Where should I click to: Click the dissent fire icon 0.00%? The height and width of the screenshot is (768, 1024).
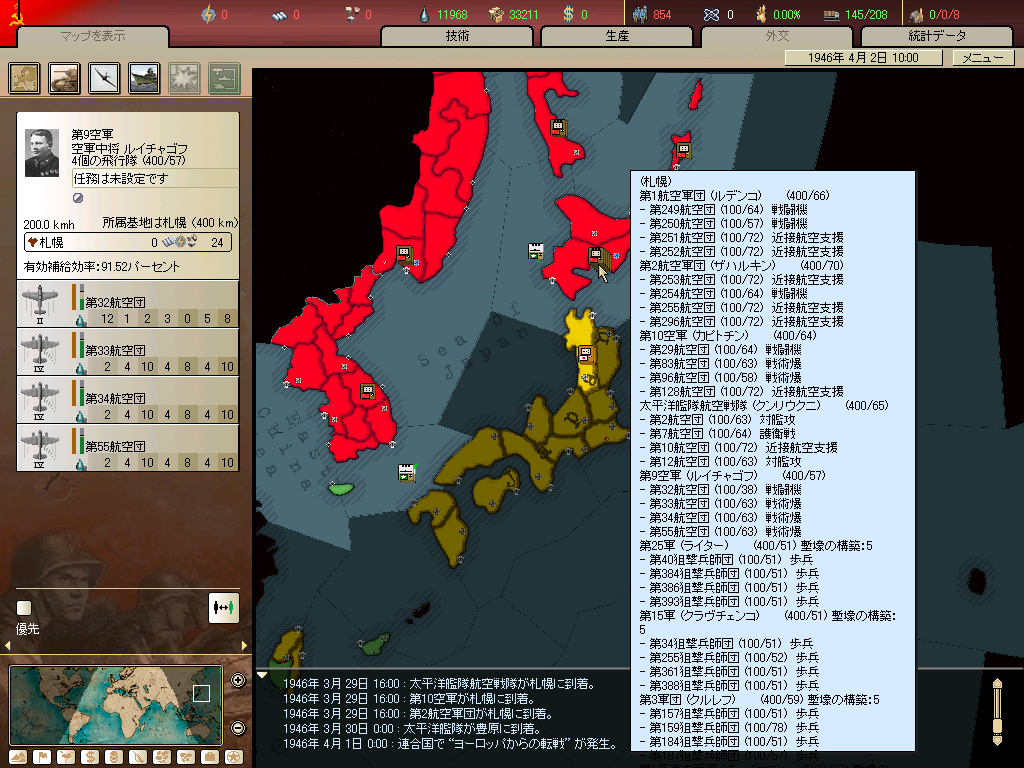(761, 14)
